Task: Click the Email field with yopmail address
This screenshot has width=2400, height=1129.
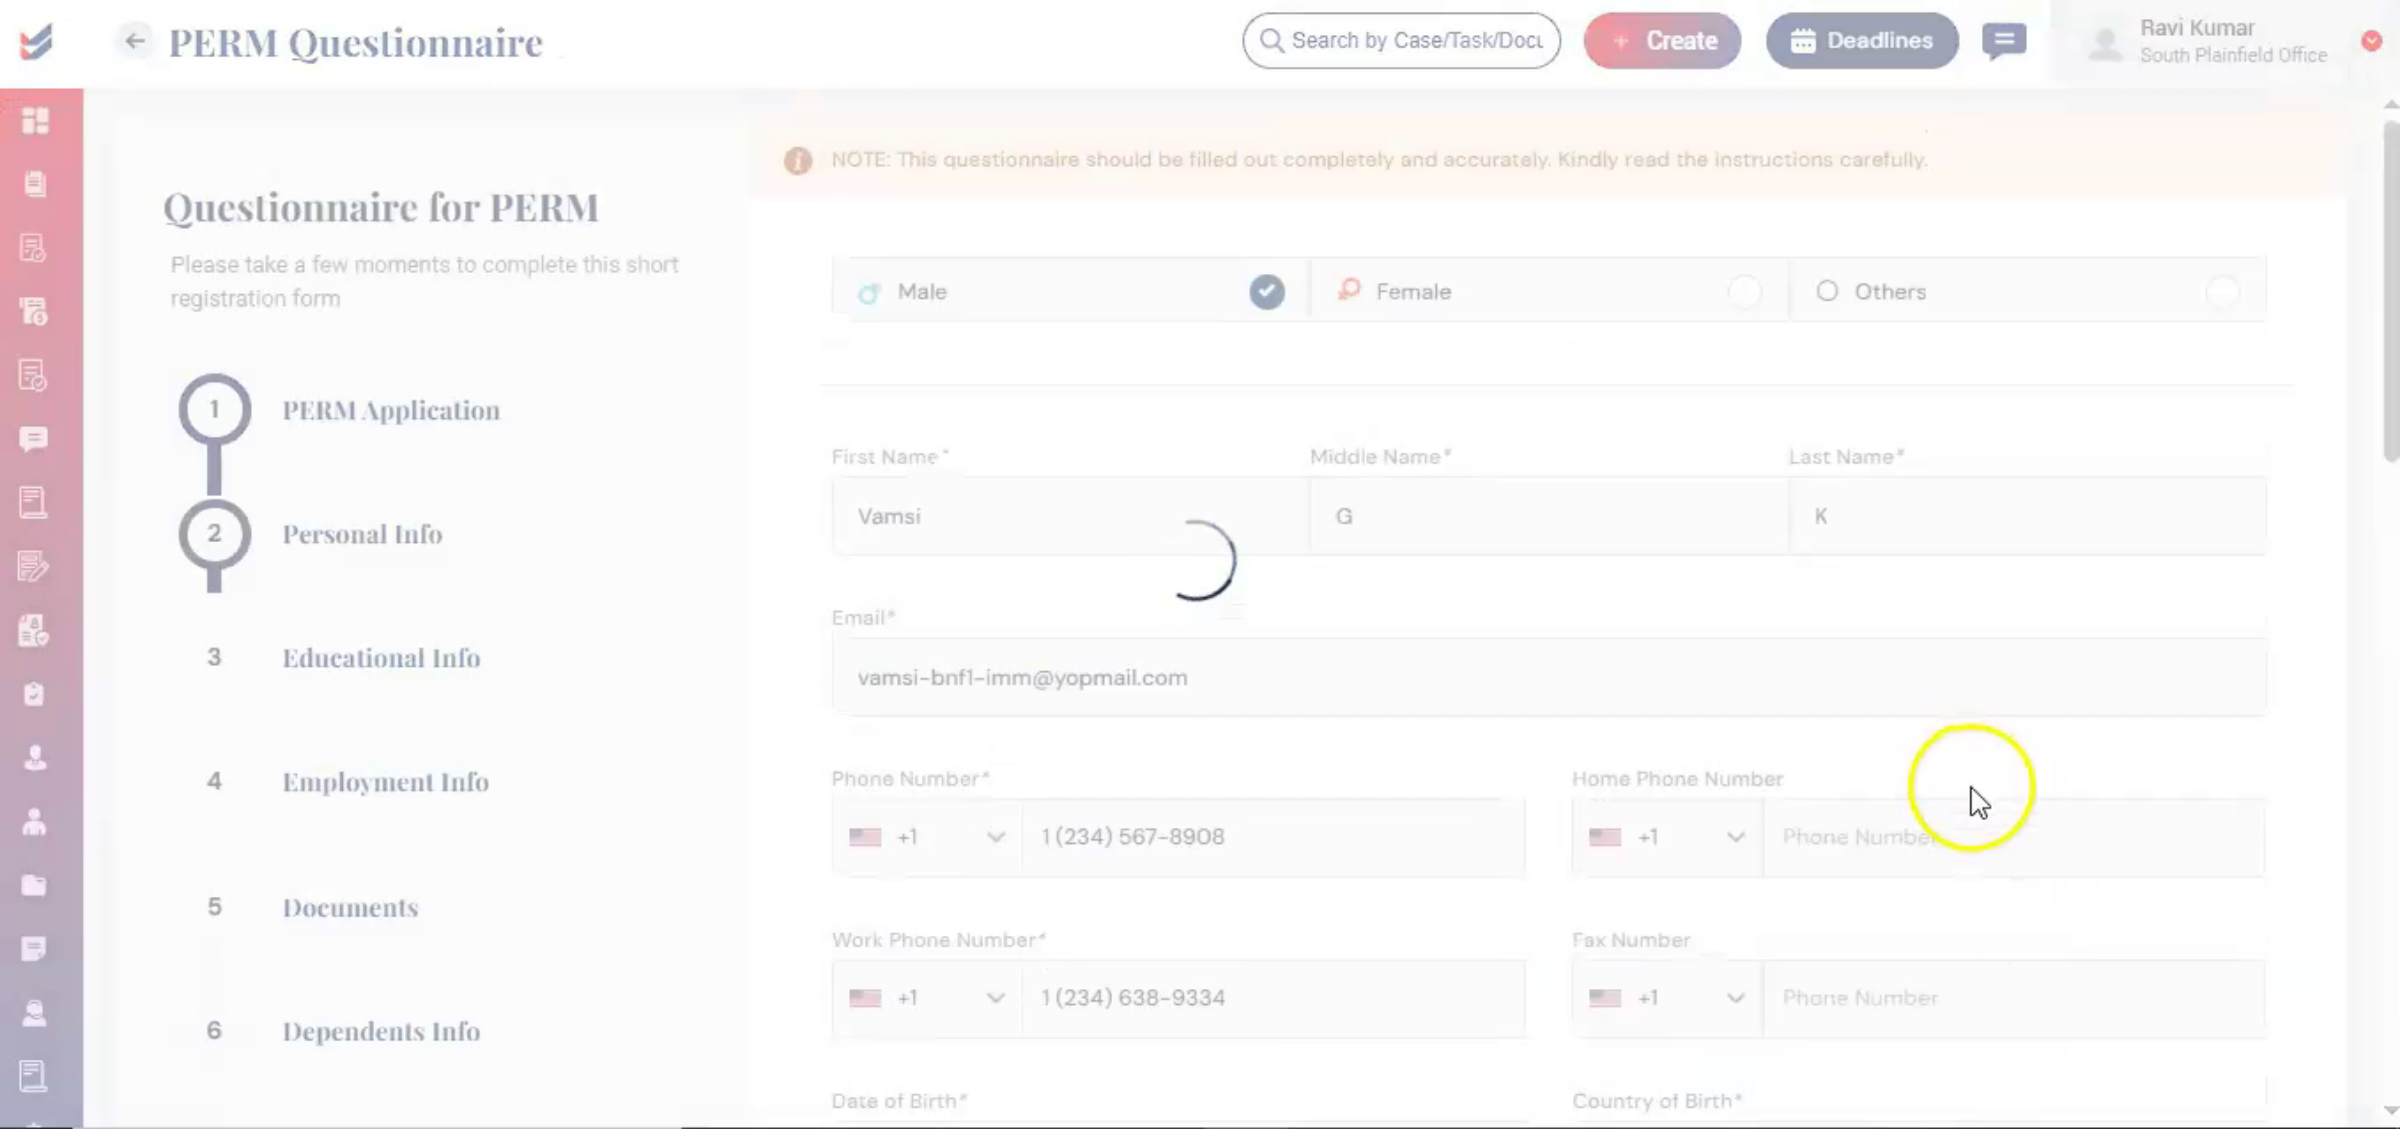Action: click(x=1549, y=677)
